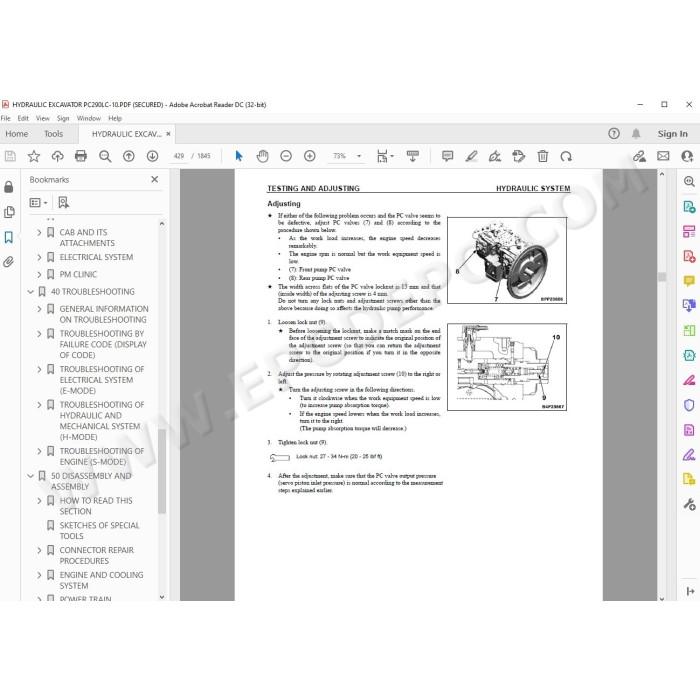Open attachments paperclip panel
700x700 pixels.
pyautogui.click(x=8, y=262)
